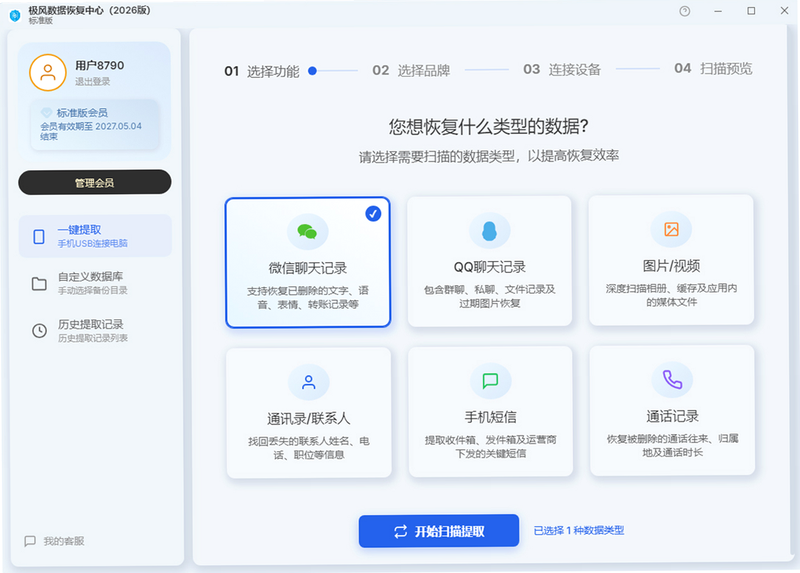Go to step 04 扫描预览

coord(713,68)
